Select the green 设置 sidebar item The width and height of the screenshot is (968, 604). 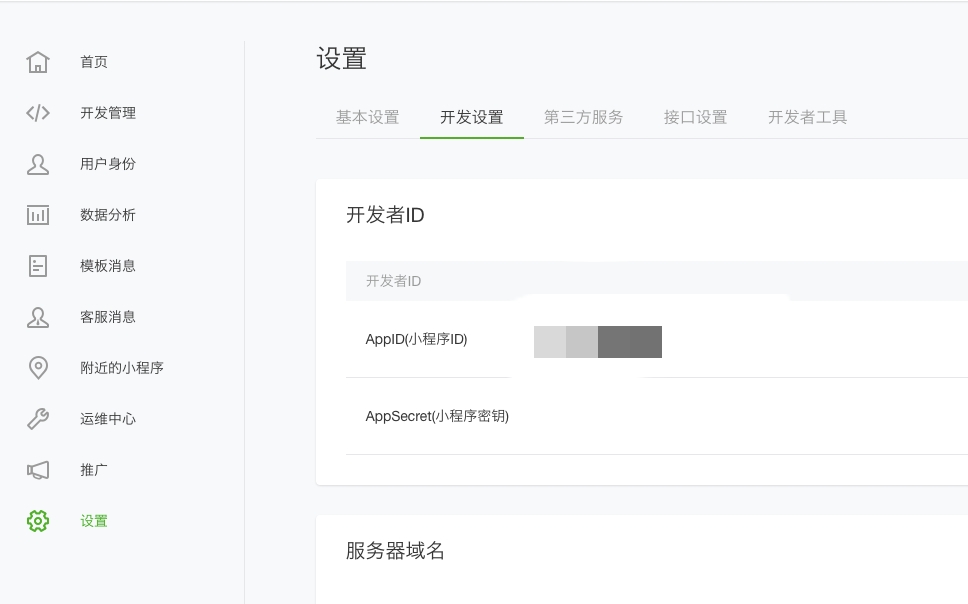pos(94,521)
